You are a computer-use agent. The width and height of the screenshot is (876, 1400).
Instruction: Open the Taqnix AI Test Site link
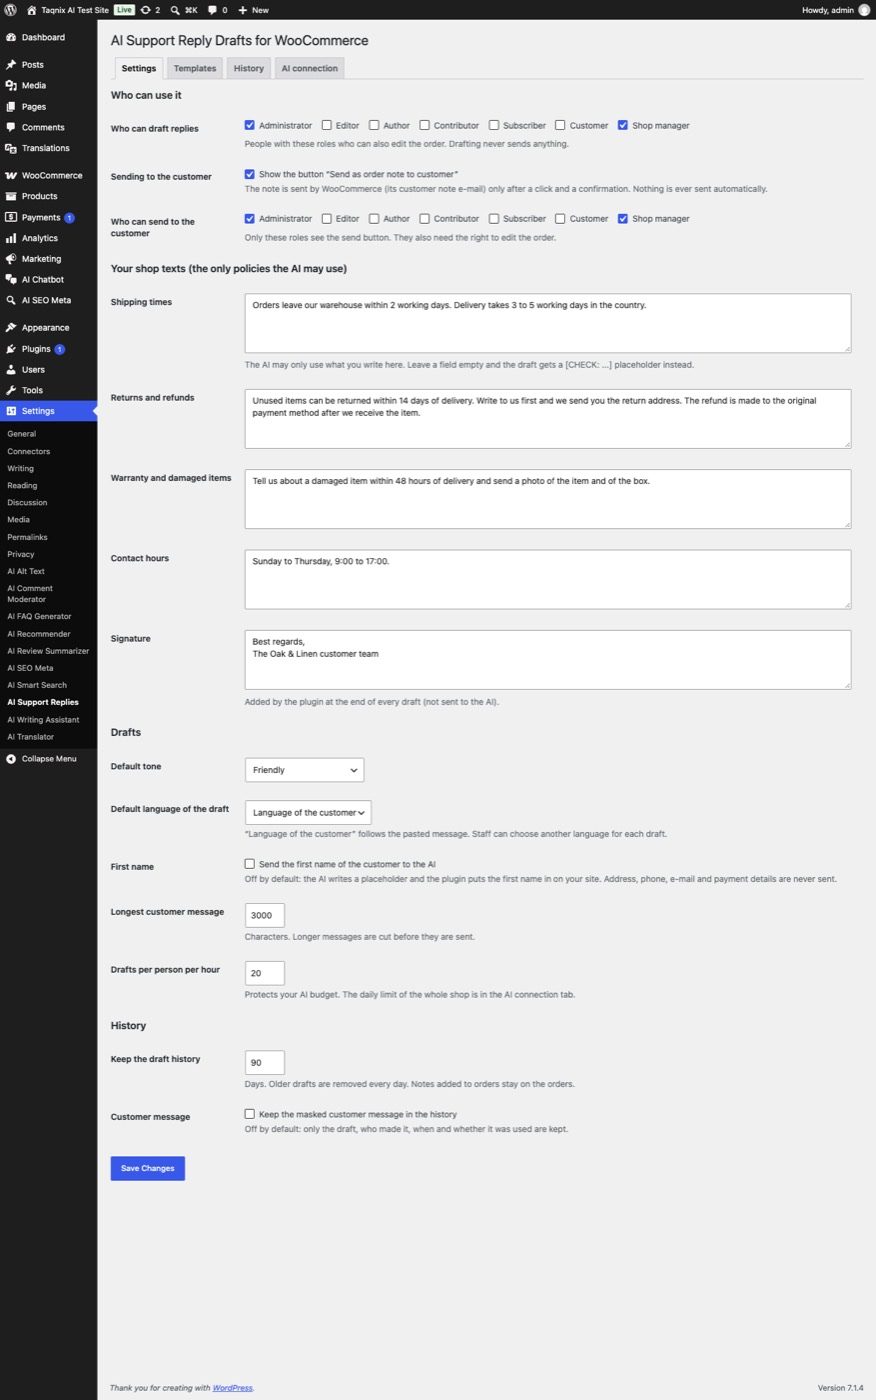[x=68, y=10]
